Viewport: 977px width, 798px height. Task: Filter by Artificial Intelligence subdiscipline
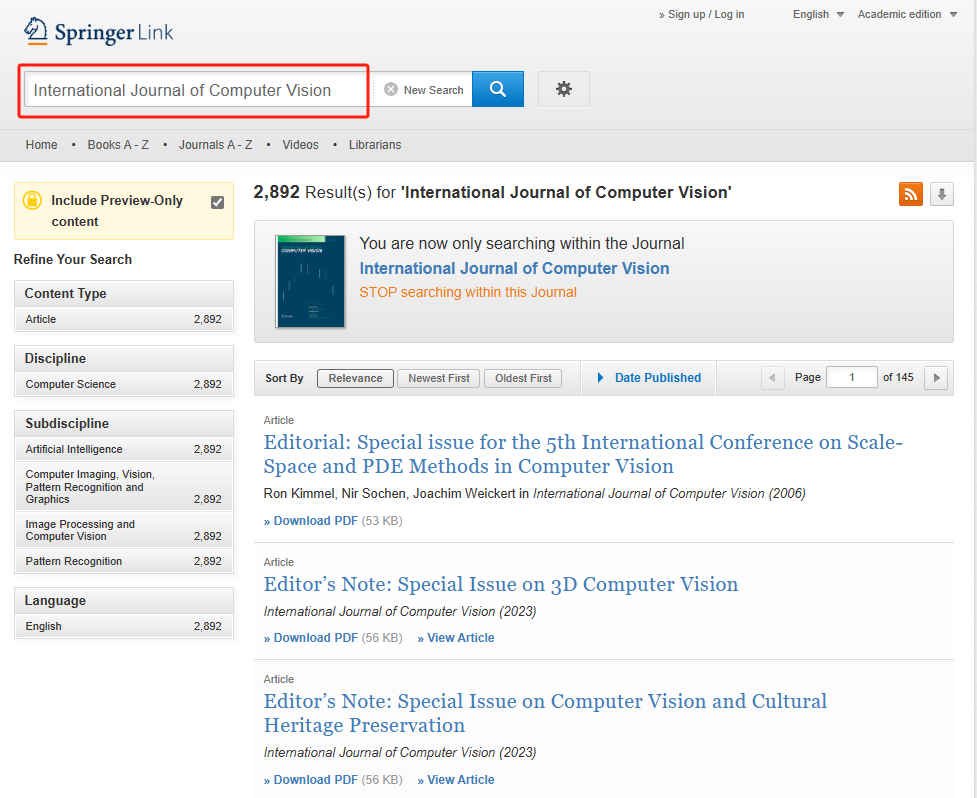tap(123, 449)
